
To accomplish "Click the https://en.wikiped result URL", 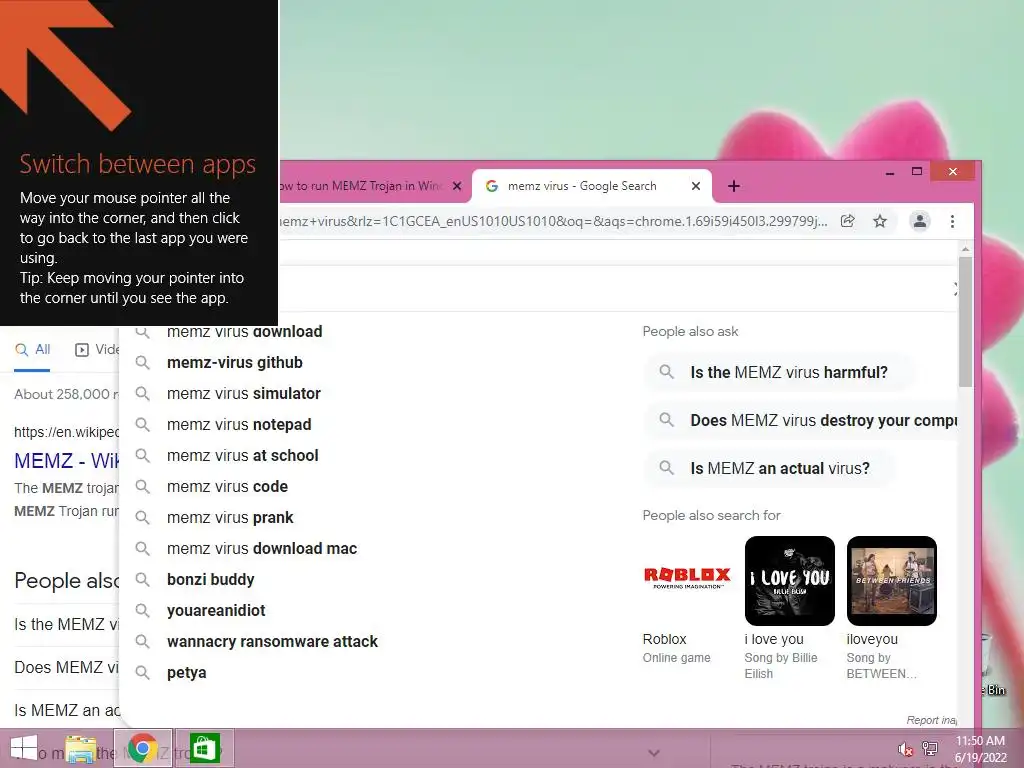I will coord(67,432).
